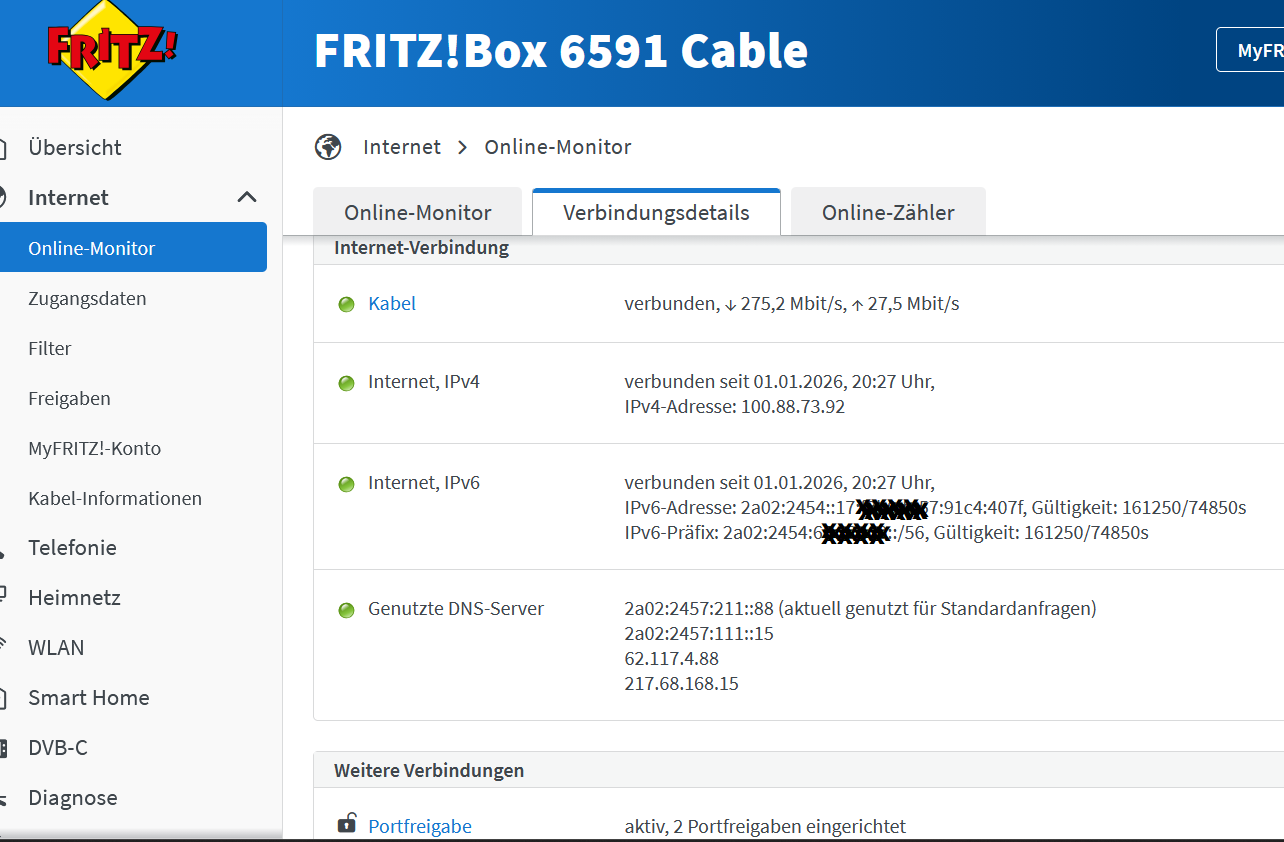Select the Verbindungsdetails tab
1284x842 pixels.
[656, 212]
